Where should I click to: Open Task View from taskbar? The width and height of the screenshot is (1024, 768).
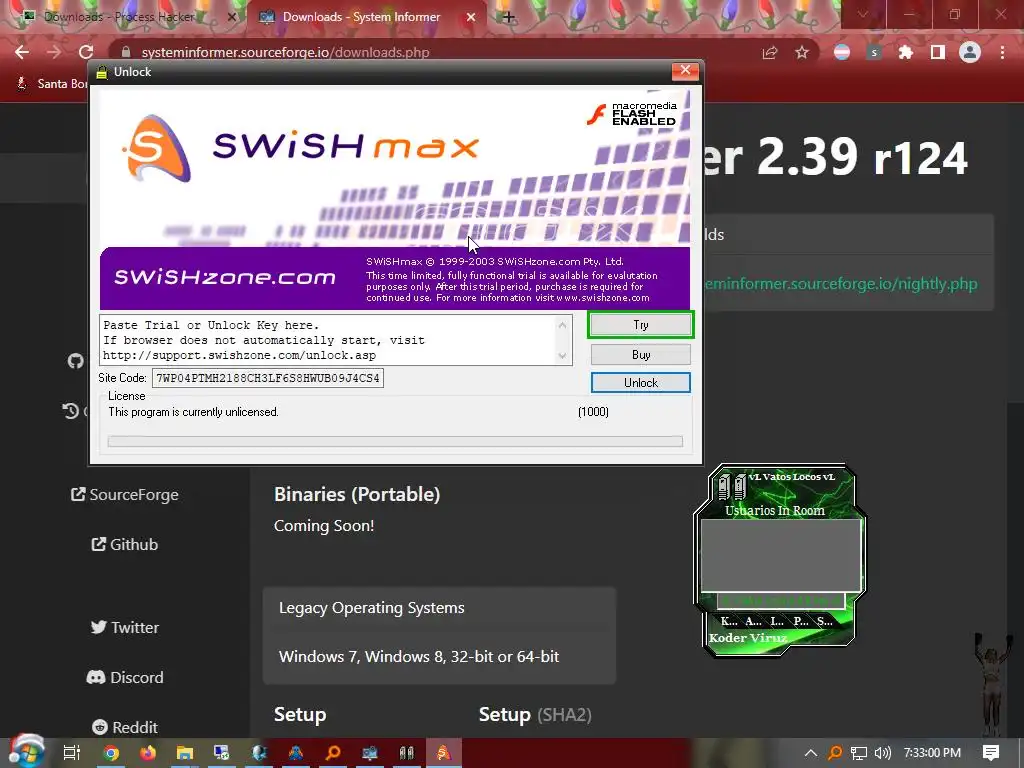(x=71, y=753)
